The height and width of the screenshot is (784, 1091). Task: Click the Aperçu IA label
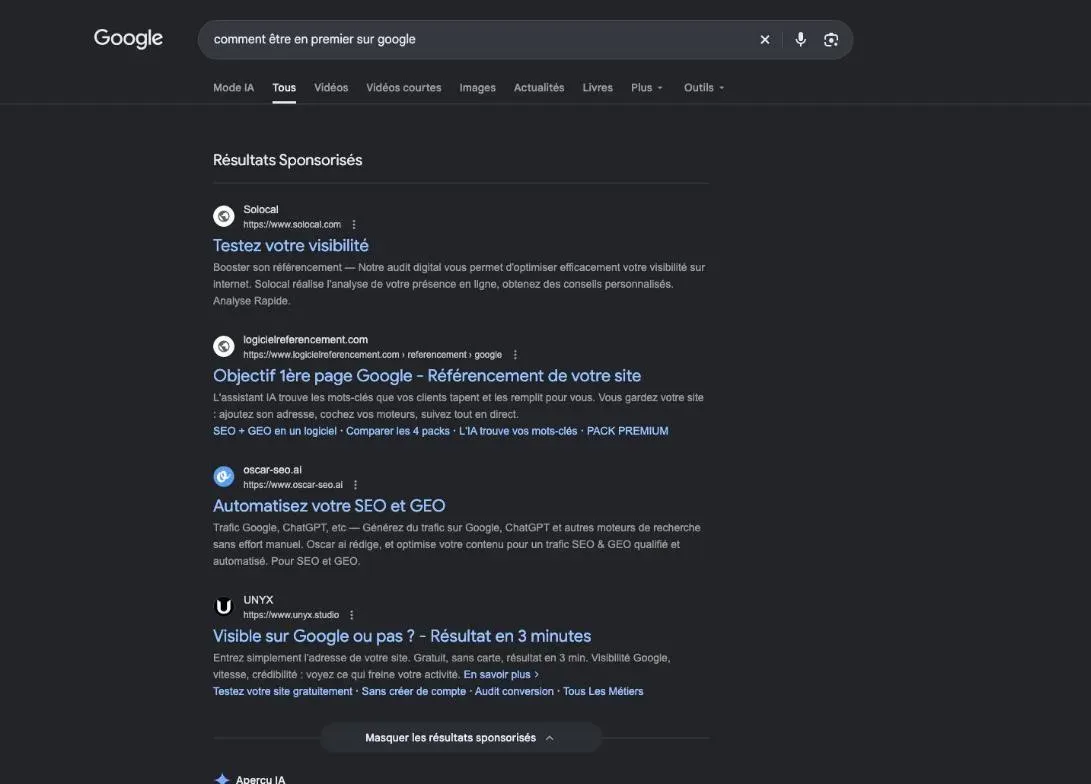pyautogui.click(x=260, y=779)
